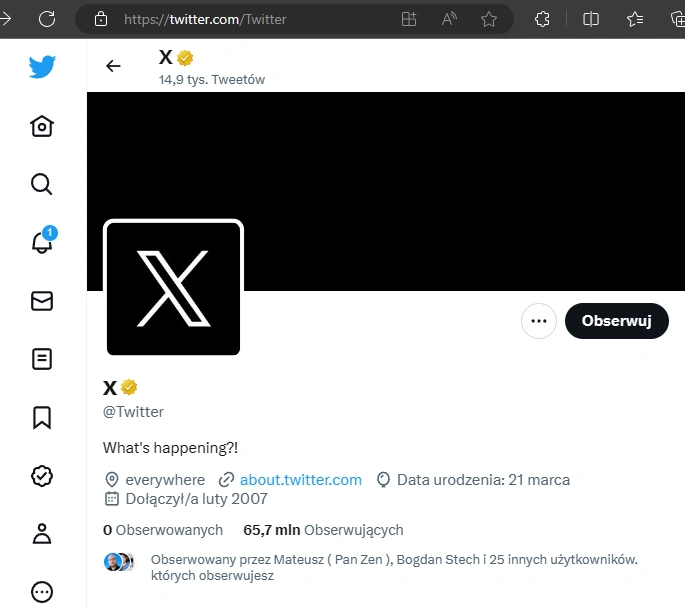Go back with the left arrow
685x610 pixels.
[113, 66]
